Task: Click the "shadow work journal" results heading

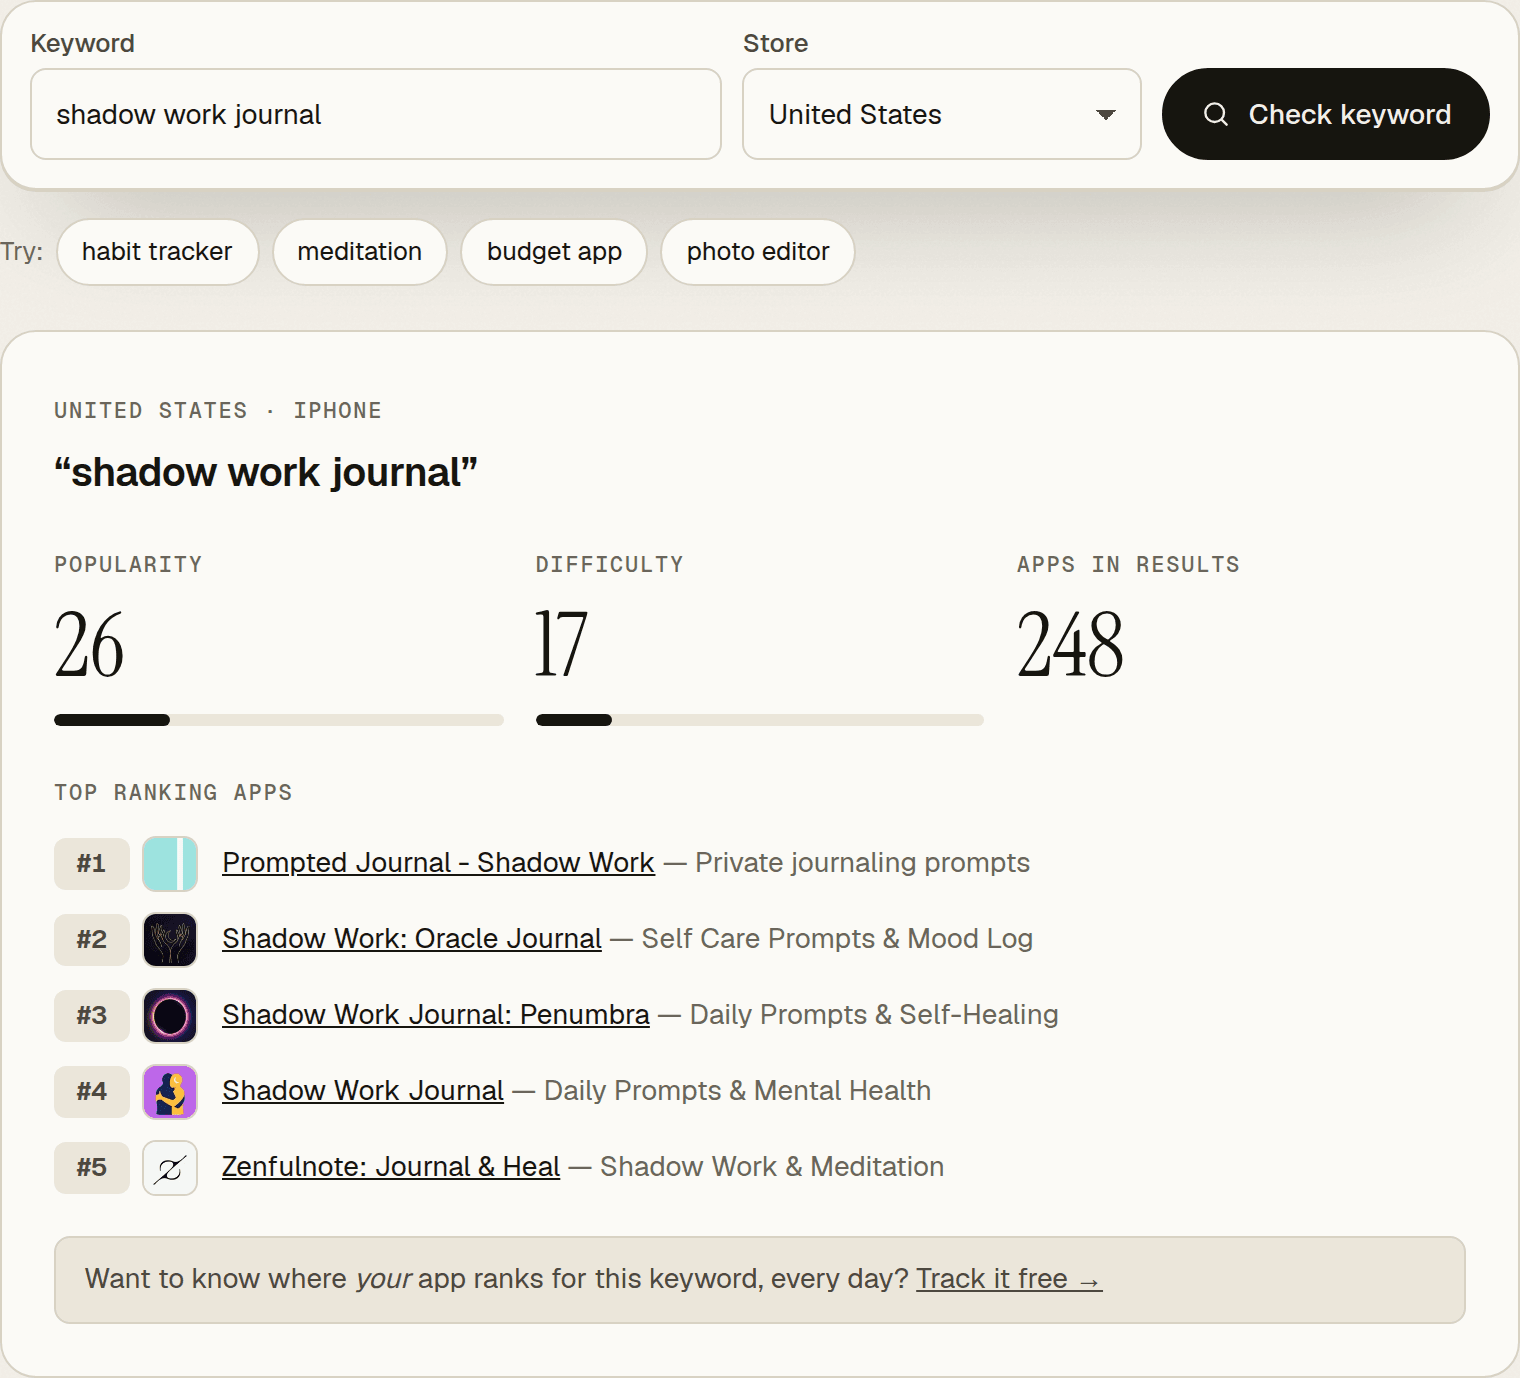Action: click(266, 472)
